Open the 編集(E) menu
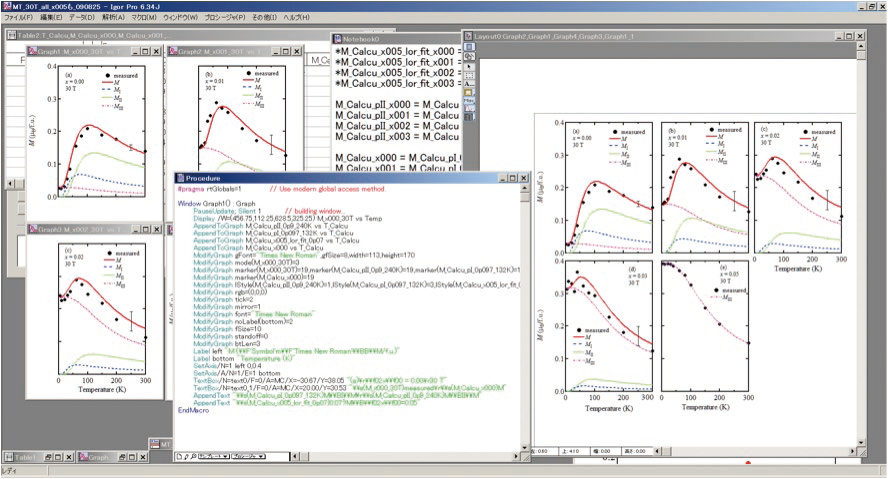The image size is (888, 479). 51,18
